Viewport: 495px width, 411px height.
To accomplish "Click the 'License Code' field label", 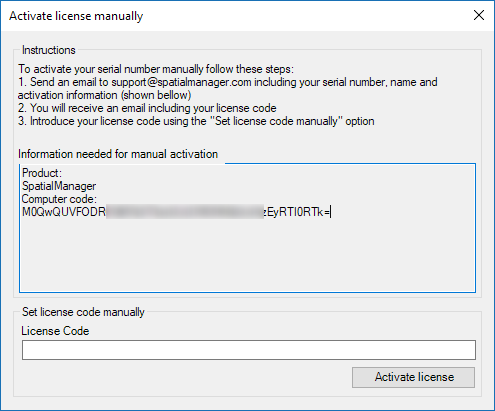I will pyautogui.click(x=55, y=331).
